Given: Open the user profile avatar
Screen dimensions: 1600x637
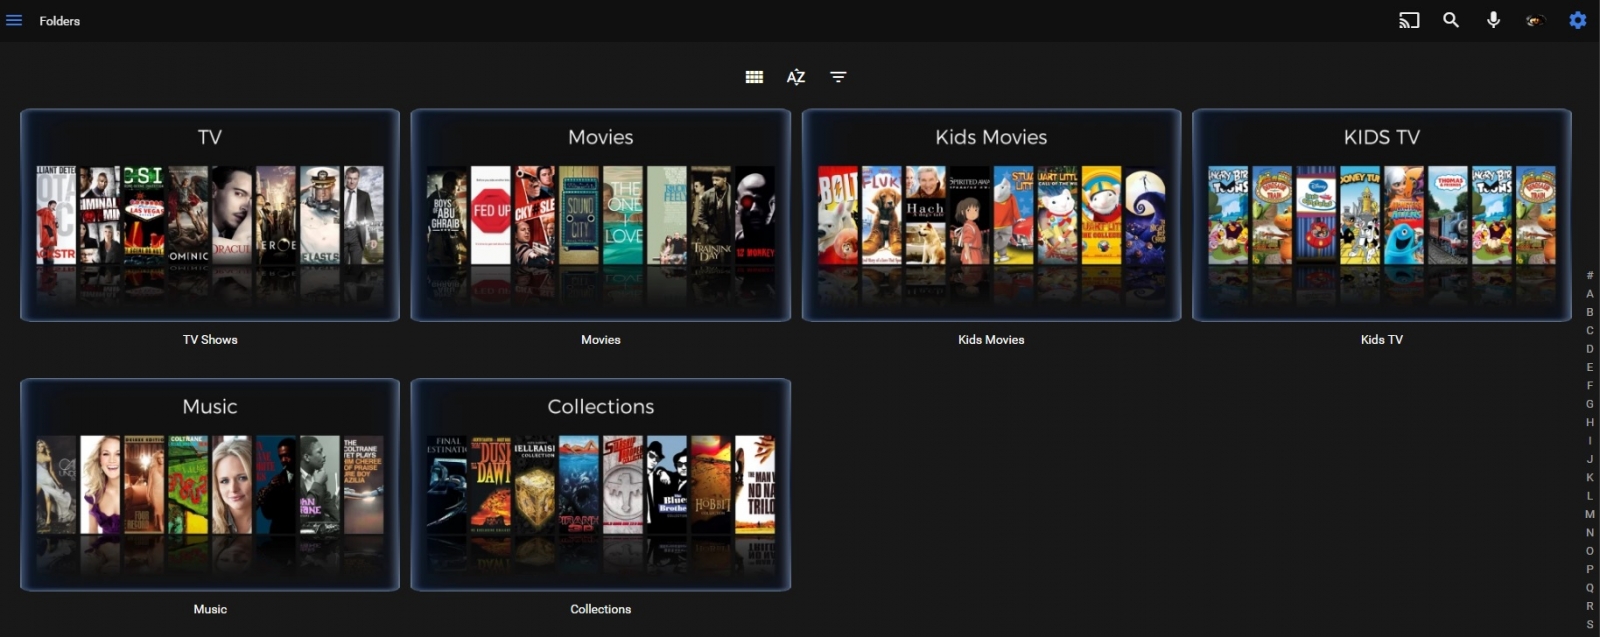Looking at the screenshot, I should pyautogui.click(x=1535, y=20).
